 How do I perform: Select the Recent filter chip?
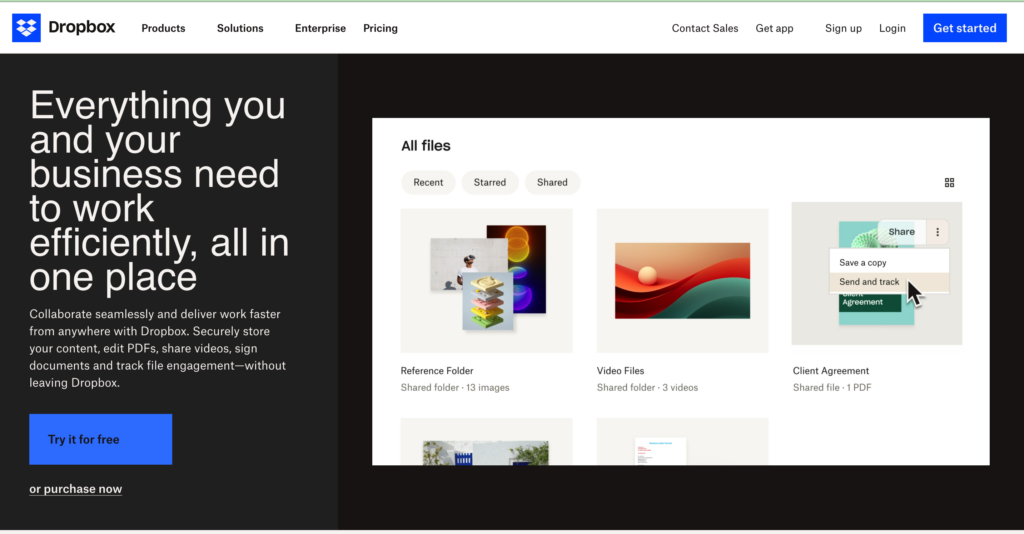pyautogui.click(x=428, y=182)
